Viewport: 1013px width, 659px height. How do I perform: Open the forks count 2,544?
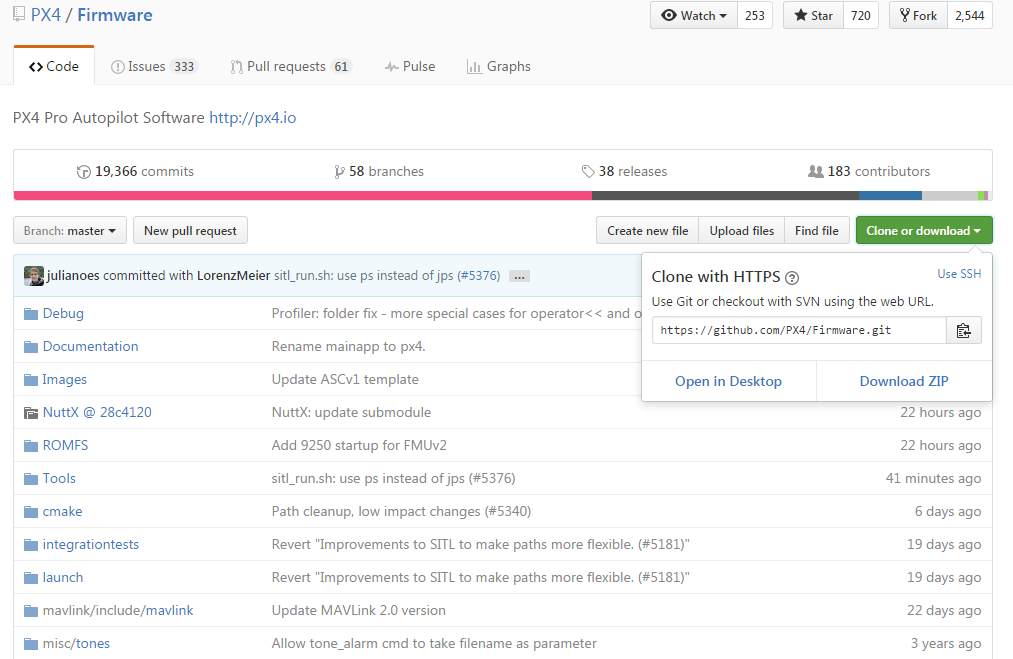[970, 16]
